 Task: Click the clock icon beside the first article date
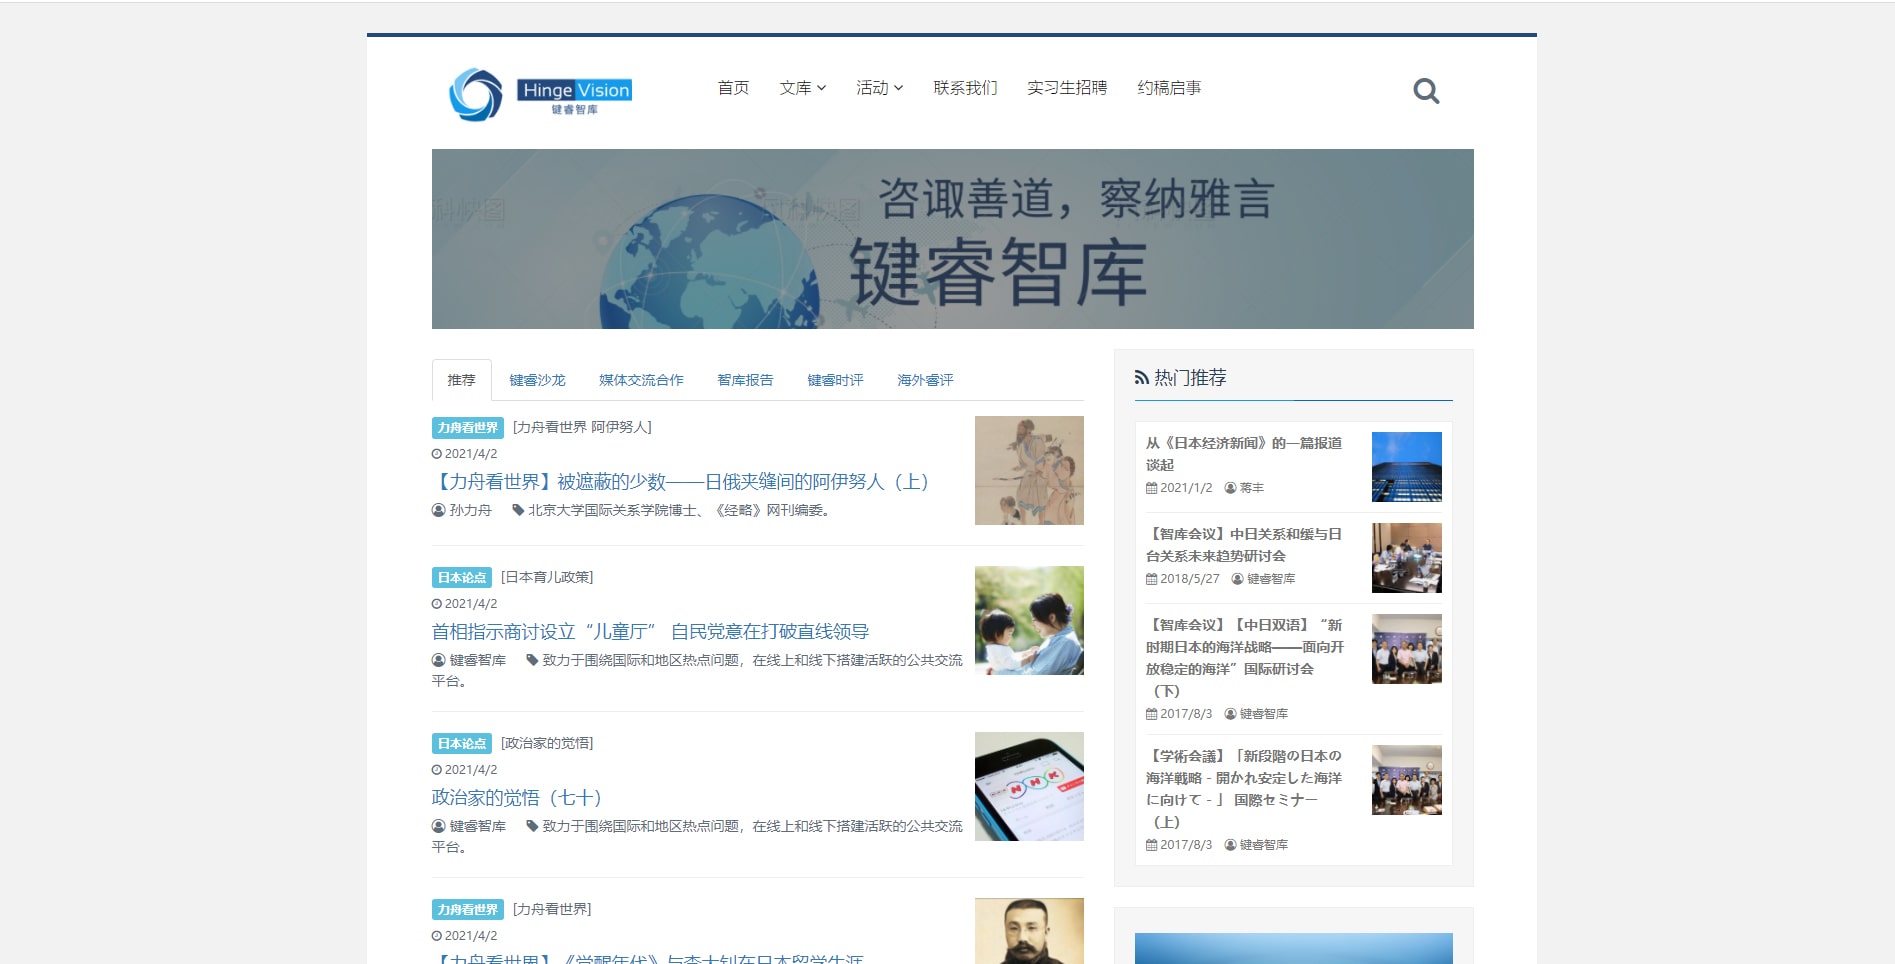click(x=437, y=454)
